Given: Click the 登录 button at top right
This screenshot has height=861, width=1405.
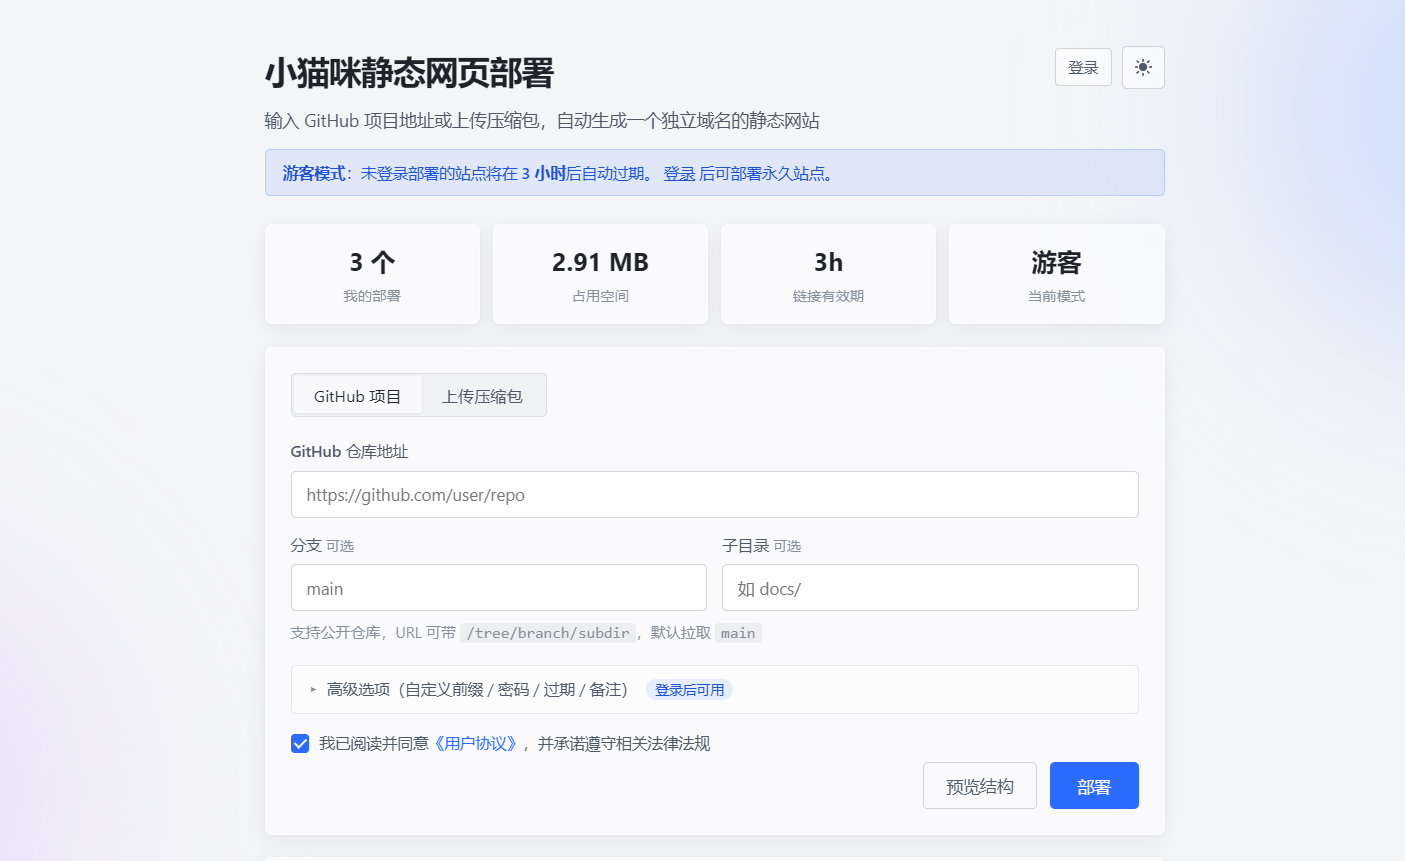Looking at the screenshot, I should pos(1083,67).
